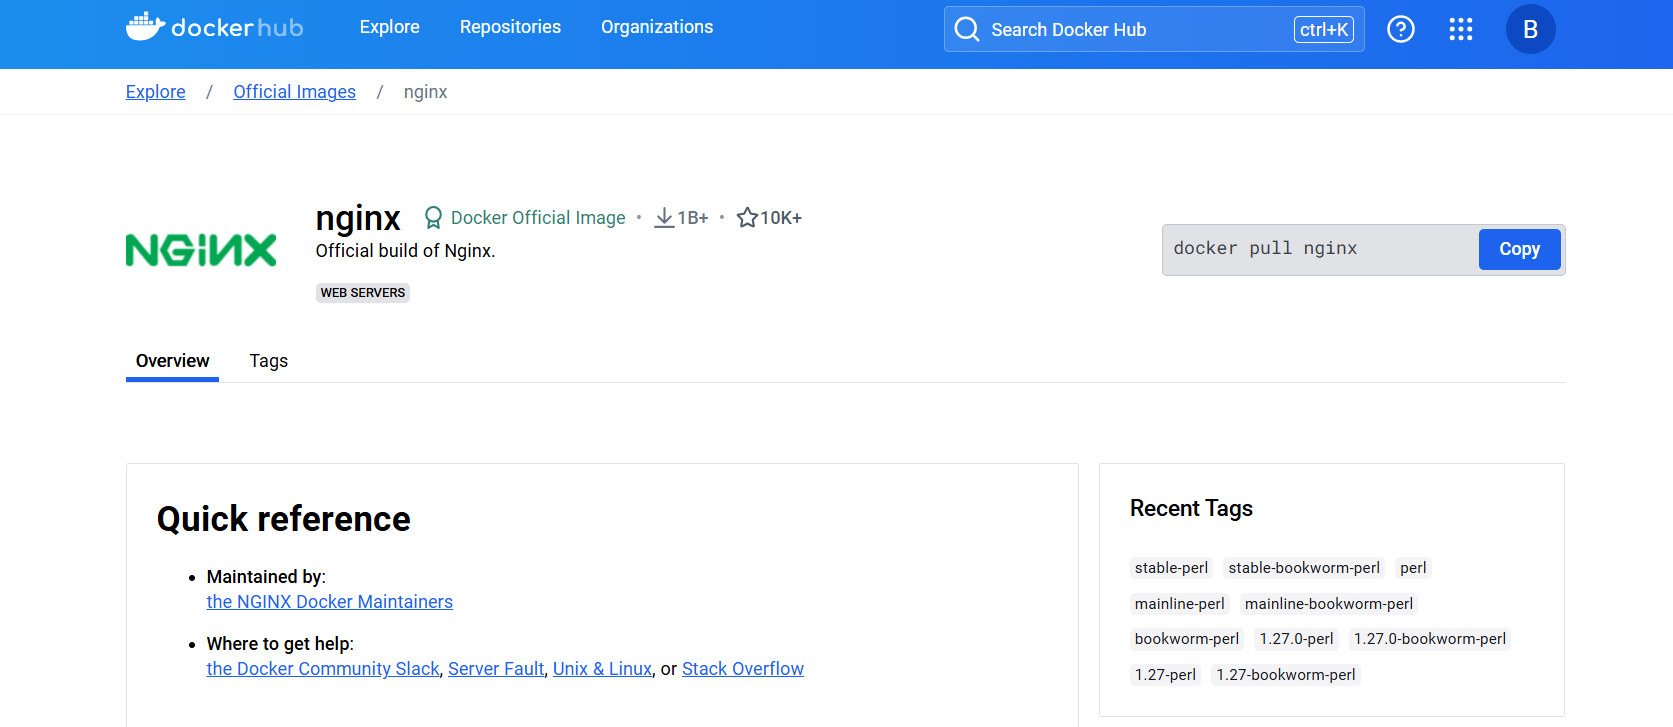
Task: Focus the Search Docker Hub field
Action: (x=1154, y=29)
